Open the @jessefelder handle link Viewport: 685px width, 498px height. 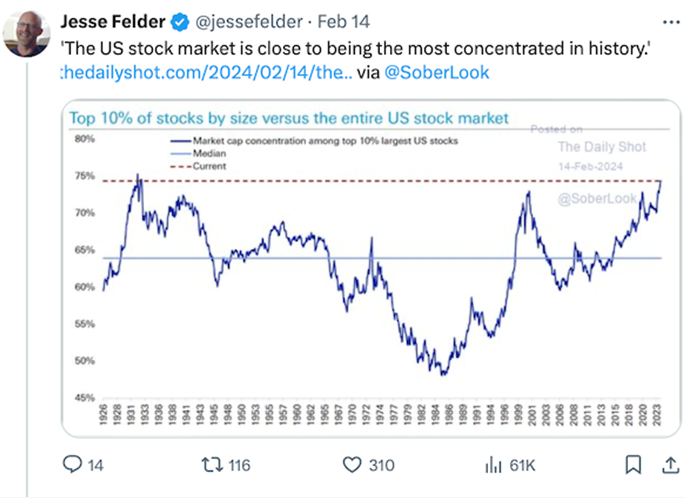pos(233,19)
